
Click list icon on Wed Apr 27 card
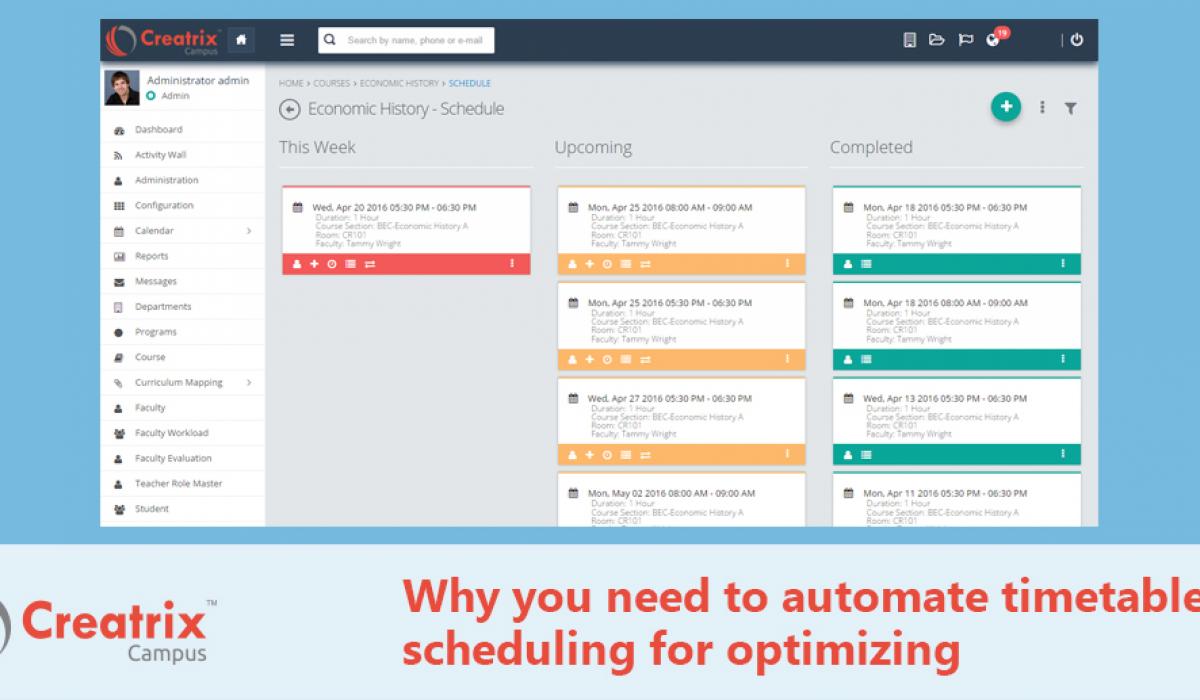(x=626, y=455)
